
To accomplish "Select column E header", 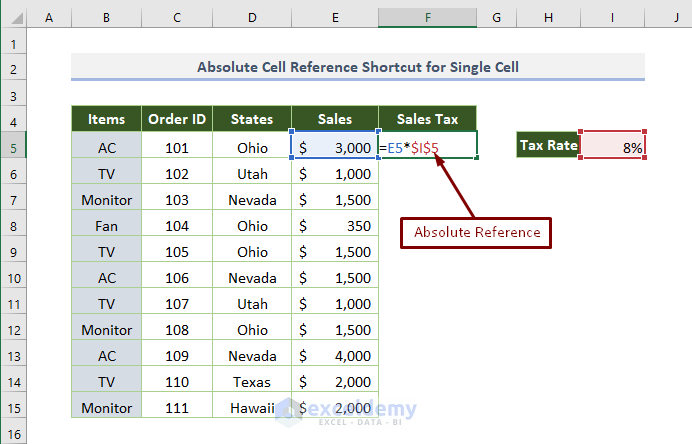I will click(x=335, y=18).
